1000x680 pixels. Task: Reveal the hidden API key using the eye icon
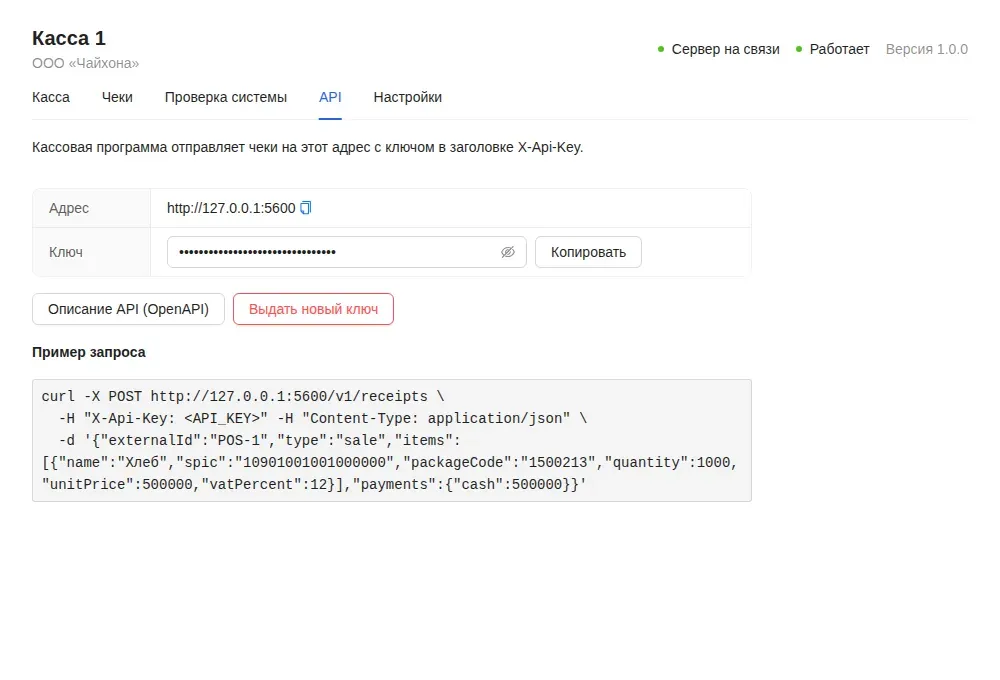pyautogui.click(x=508, y=252)
